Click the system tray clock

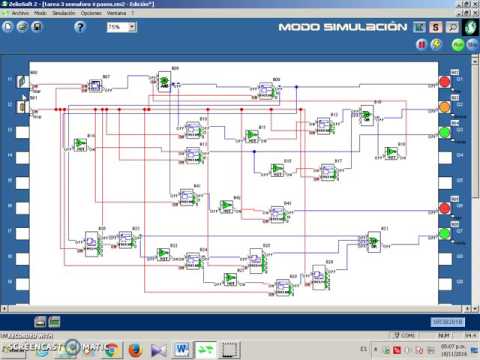point(453,350)
